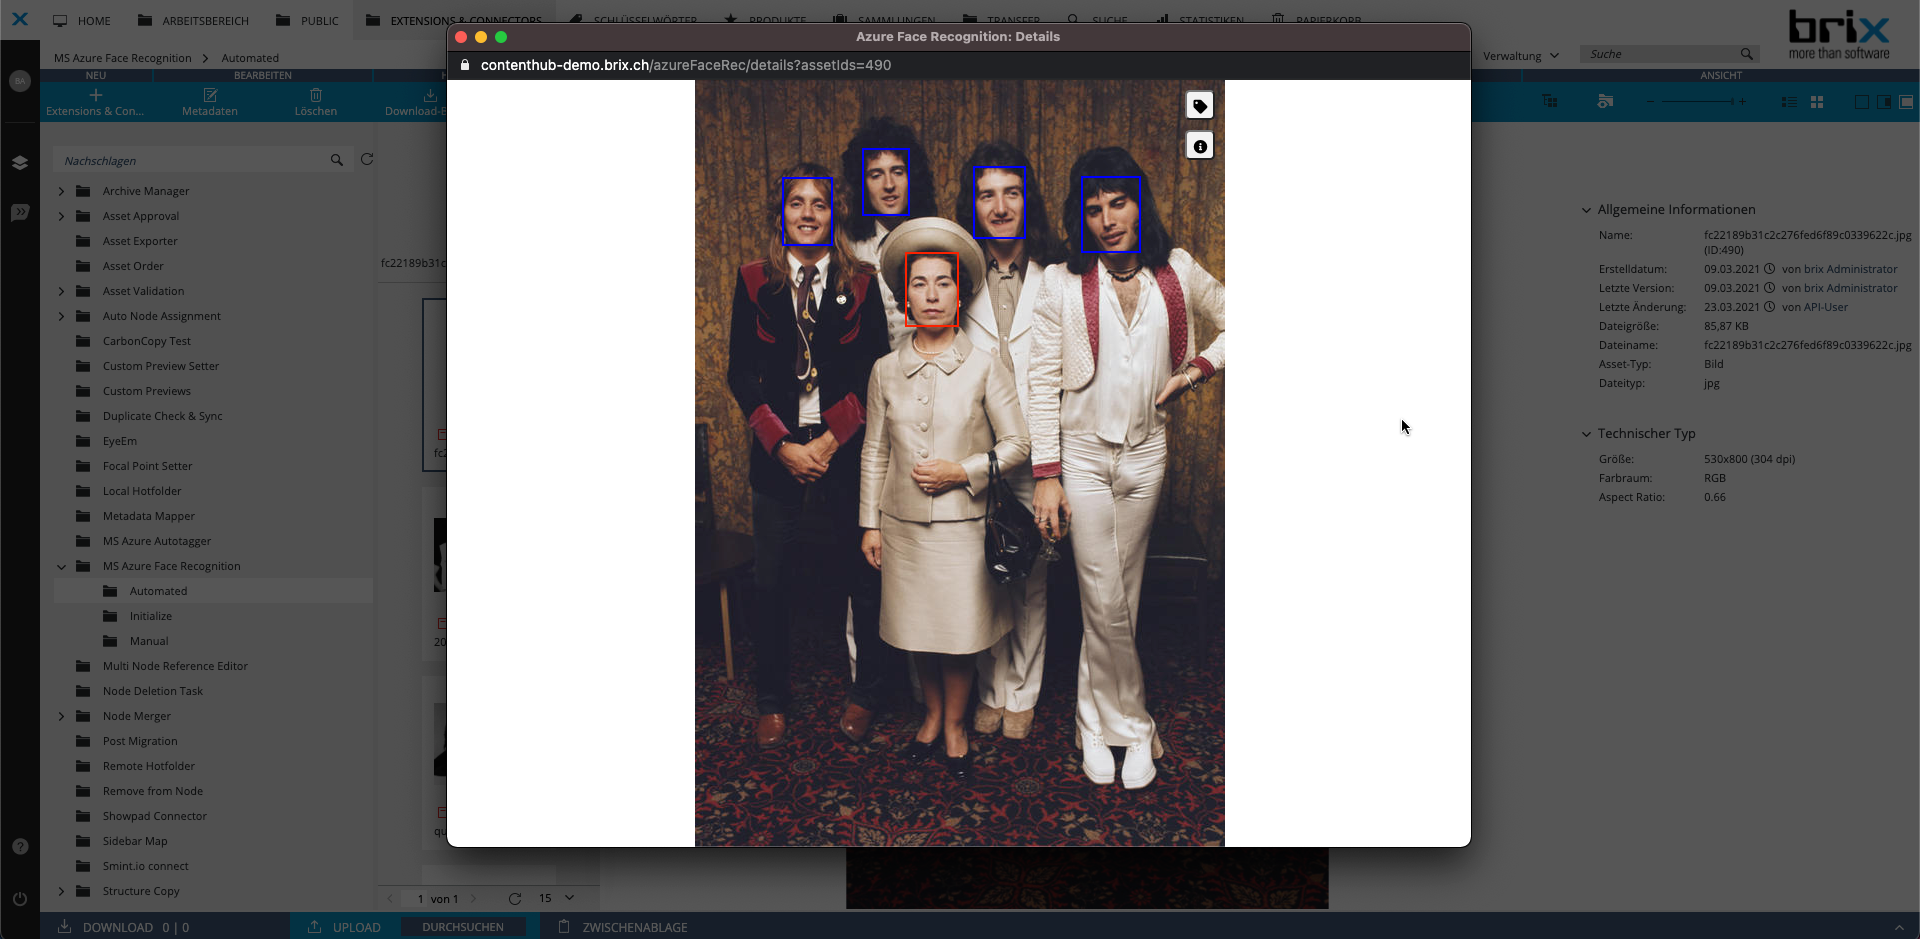Click the Löschen trash icon in toolbar
Image resolution: width=1920 pixels, height=939 pixels.
[316, 95]
